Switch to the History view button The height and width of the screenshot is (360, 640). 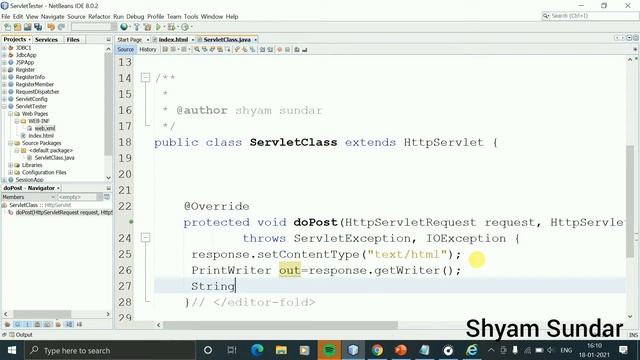148,49
